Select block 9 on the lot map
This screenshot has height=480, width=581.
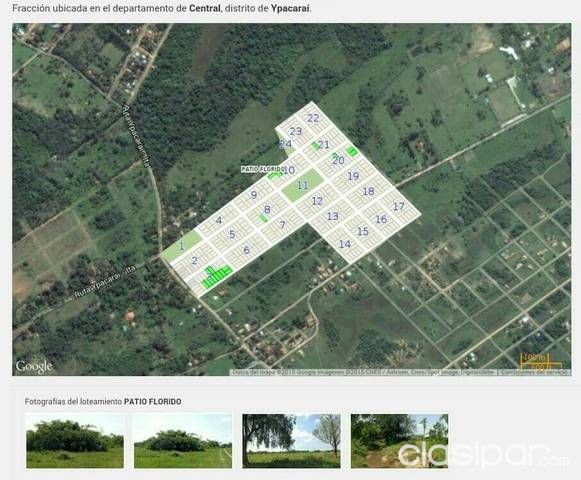(x=254, y=195)
